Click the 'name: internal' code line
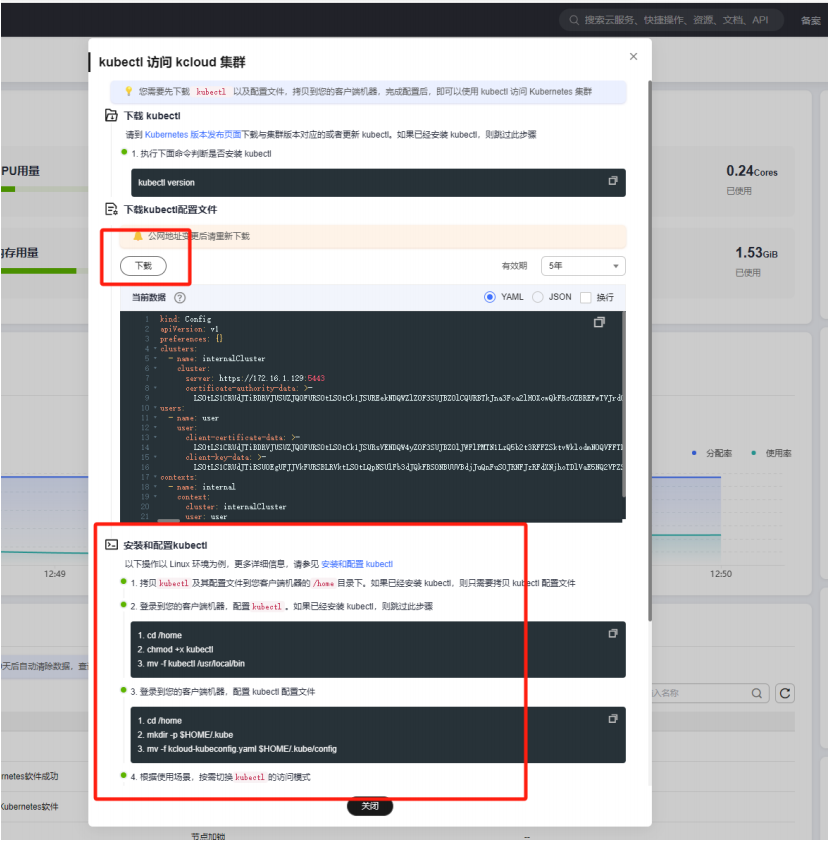 (x=202, y=487)
